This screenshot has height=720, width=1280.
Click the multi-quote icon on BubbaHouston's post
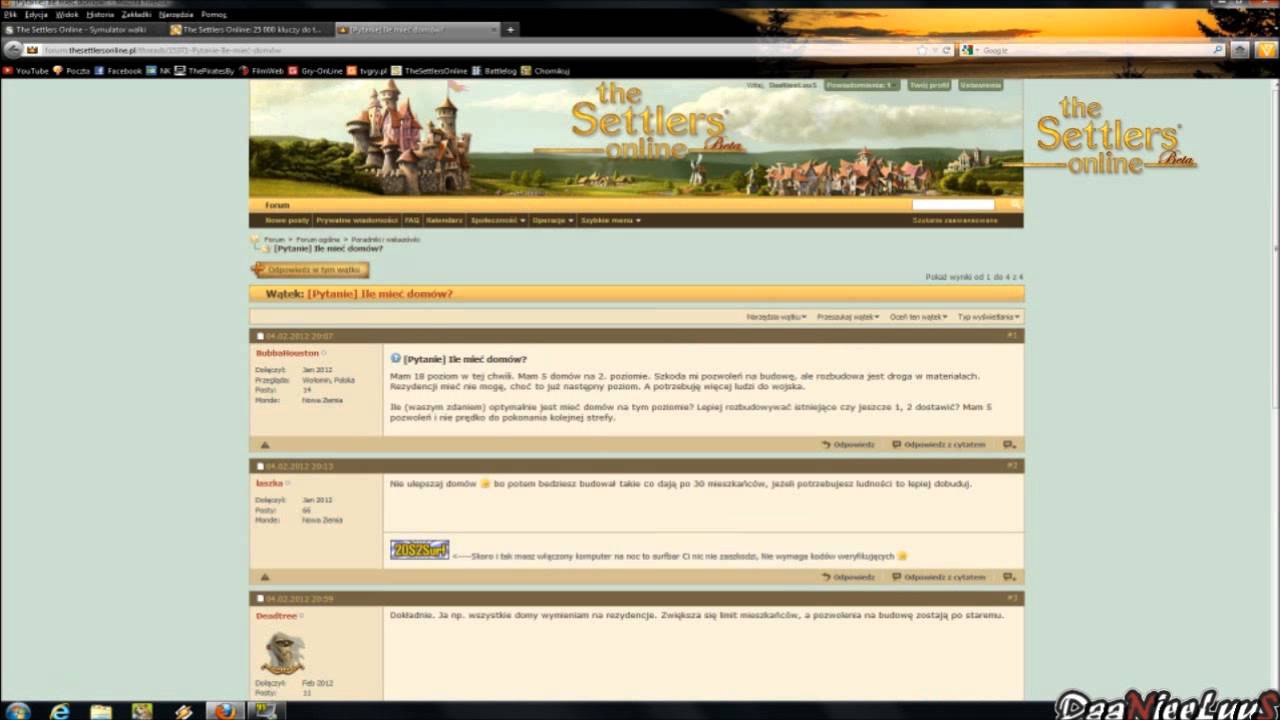(x=1009, y=444)
